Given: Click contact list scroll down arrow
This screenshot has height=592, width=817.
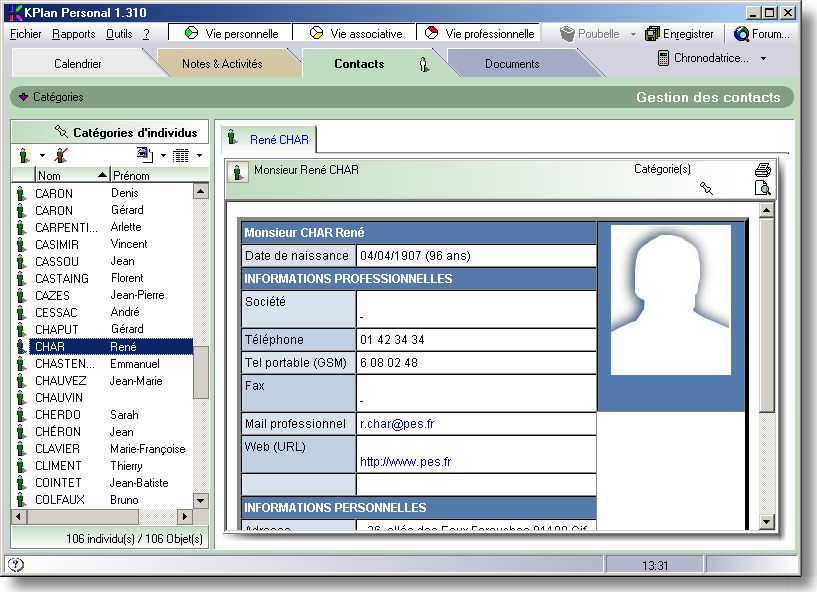Looking at the screenshot, I should (201, 501).
